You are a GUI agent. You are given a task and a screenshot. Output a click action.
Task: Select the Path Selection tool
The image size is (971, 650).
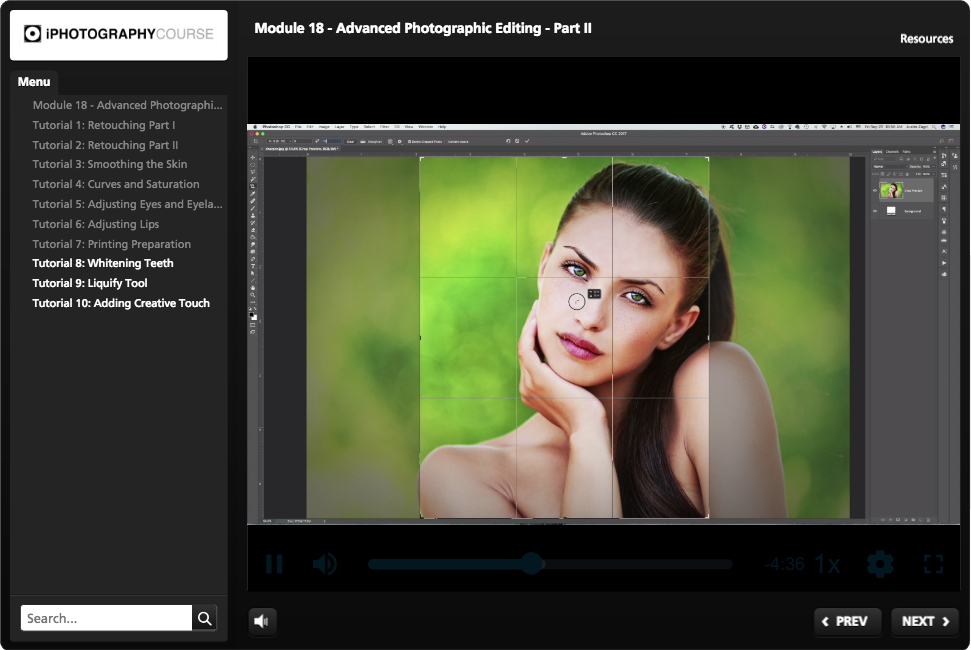(253, 273)
